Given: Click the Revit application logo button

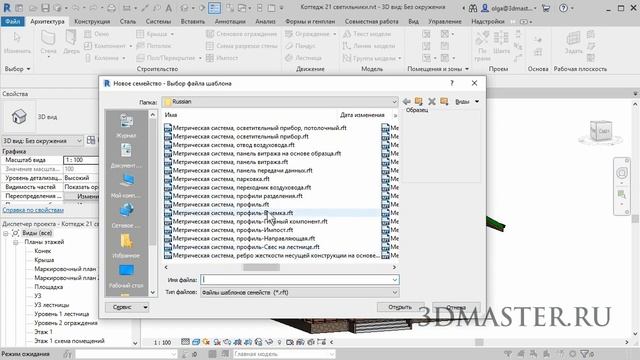Looking at the screenshot, I should click(x=7, y=8).
